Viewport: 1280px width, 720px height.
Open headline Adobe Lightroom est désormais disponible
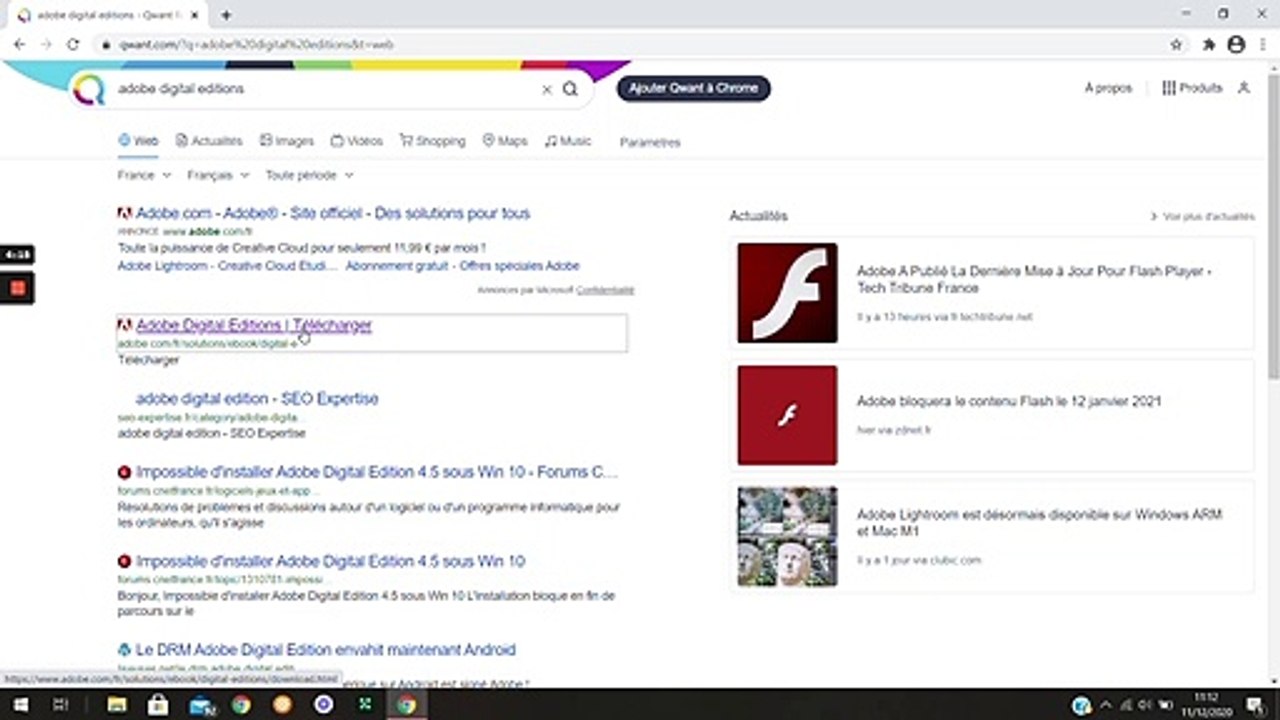tap(1039, 522)
